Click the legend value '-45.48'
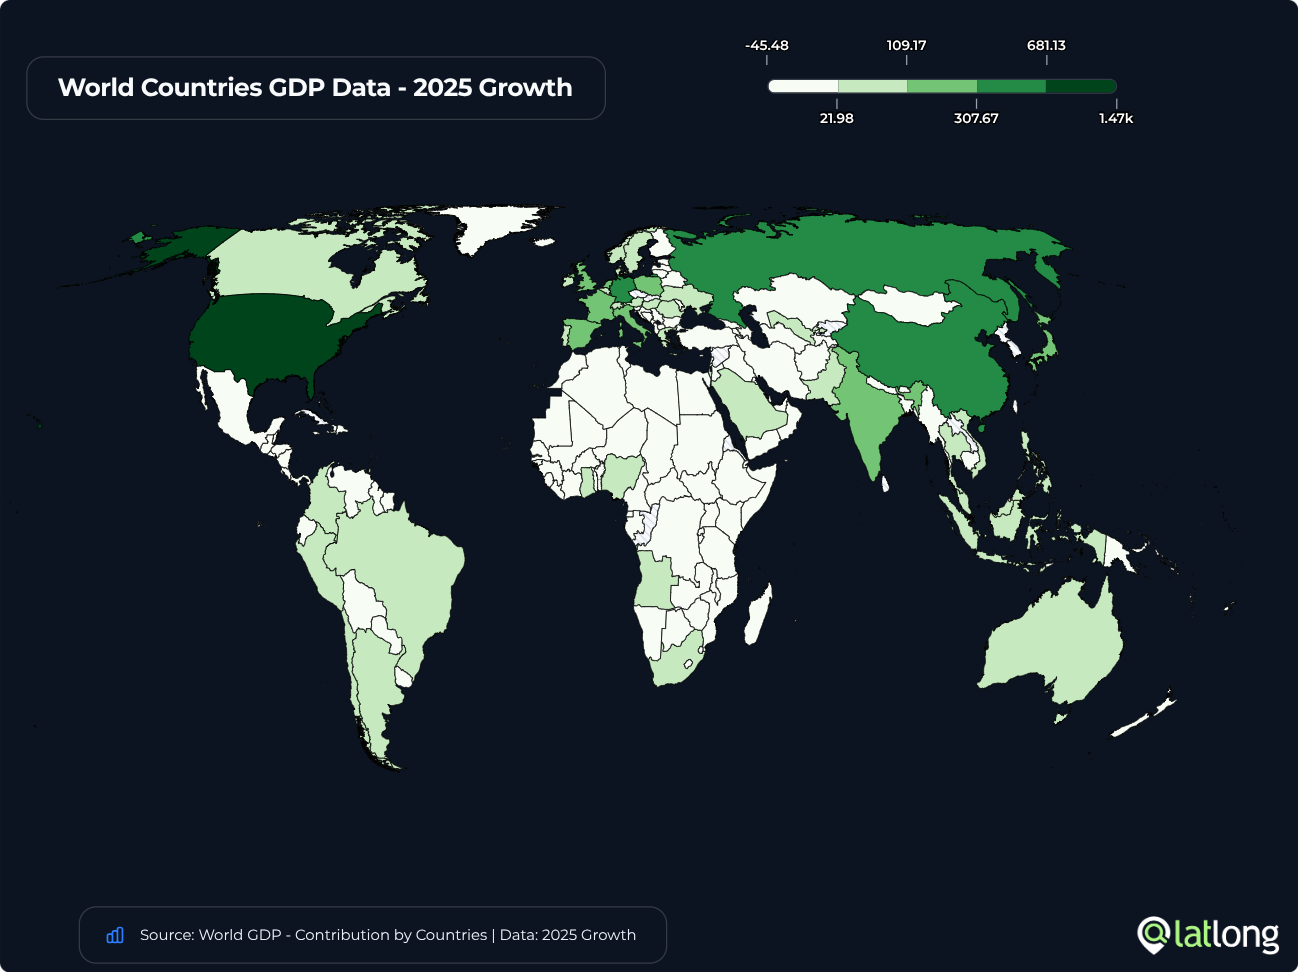 pos(767,45)
